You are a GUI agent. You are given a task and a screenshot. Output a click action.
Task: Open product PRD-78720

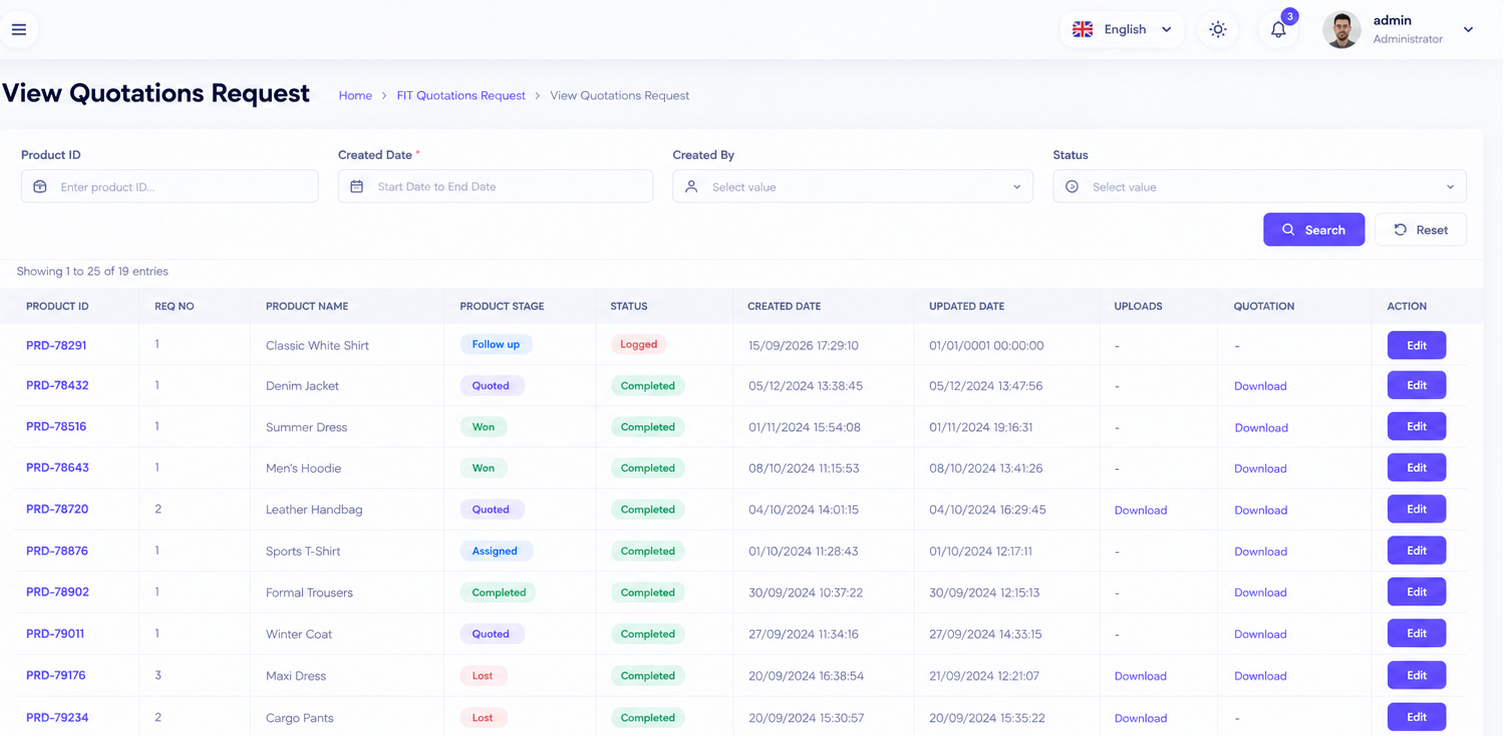tap(57, 509)
